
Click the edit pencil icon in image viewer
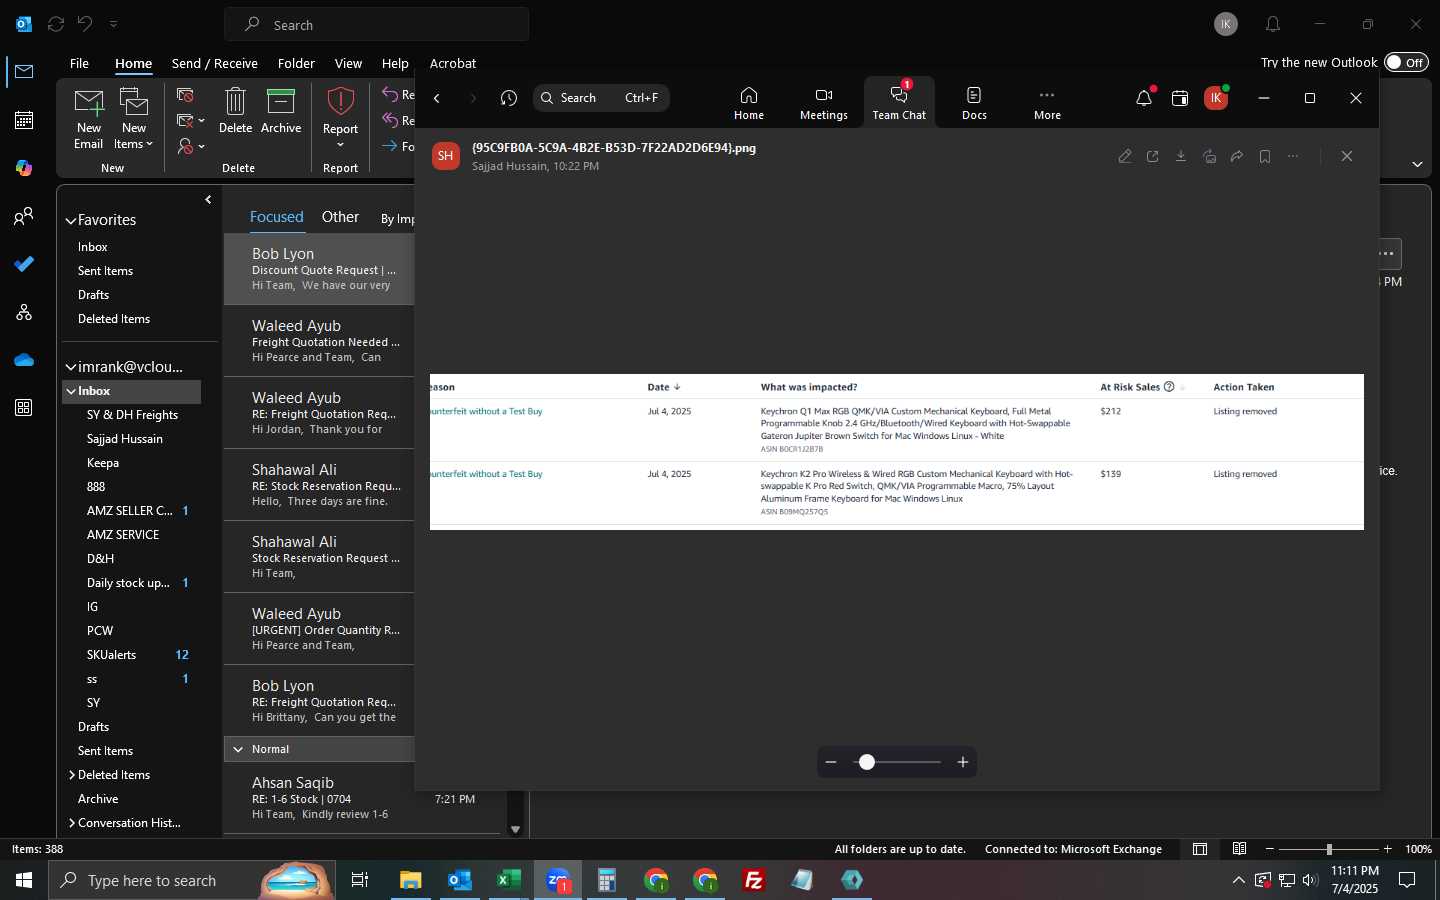pyautogui.click(x=1125, y=156)
